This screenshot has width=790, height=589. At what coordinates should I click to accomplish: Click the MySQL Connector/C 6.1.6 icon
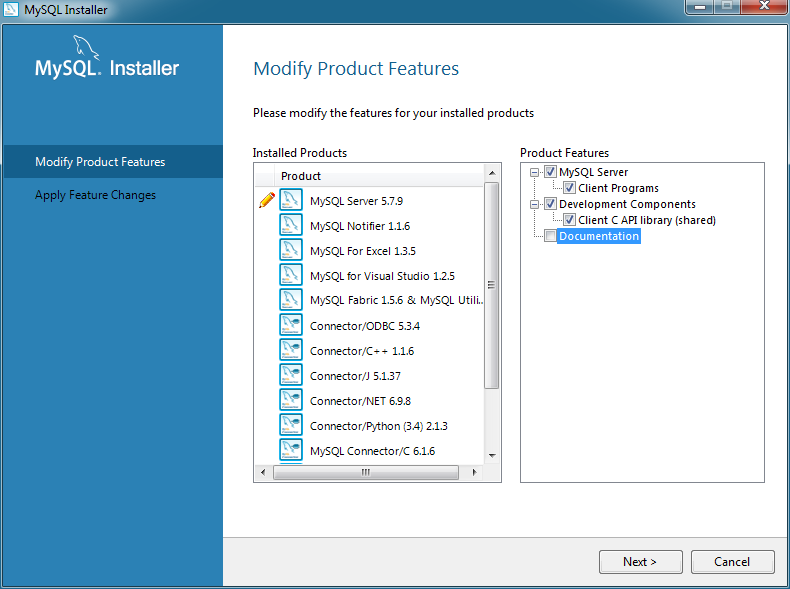pyautogui.click(x=291, y=449)
